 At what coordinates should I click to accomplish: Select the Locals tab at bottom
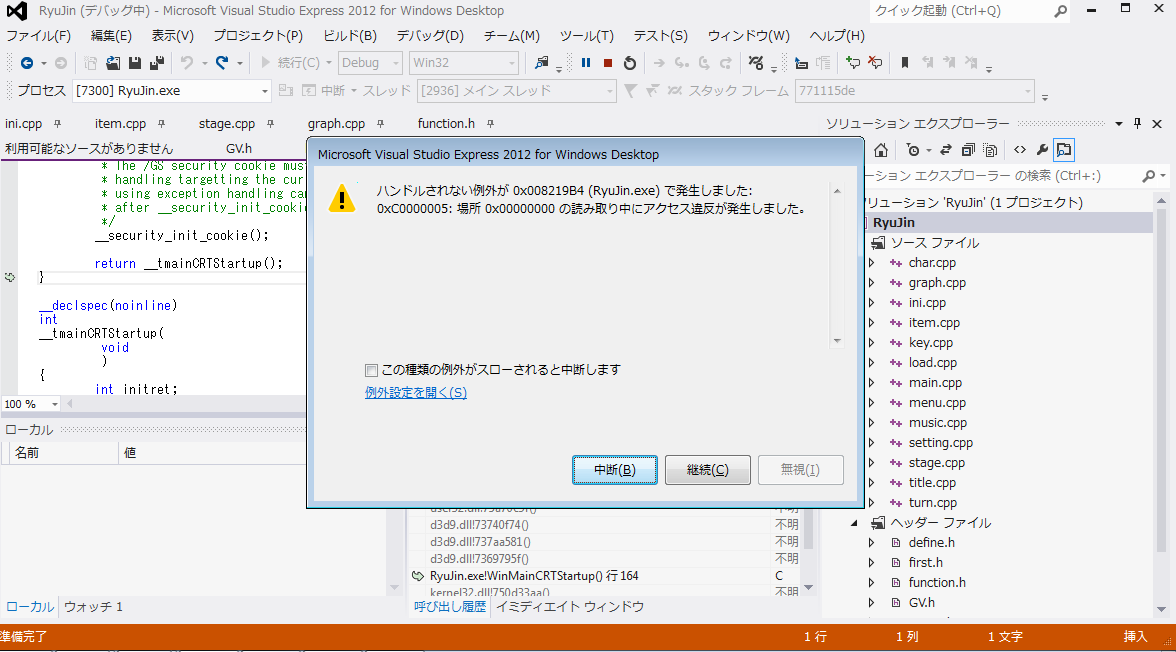click(30, 607)
